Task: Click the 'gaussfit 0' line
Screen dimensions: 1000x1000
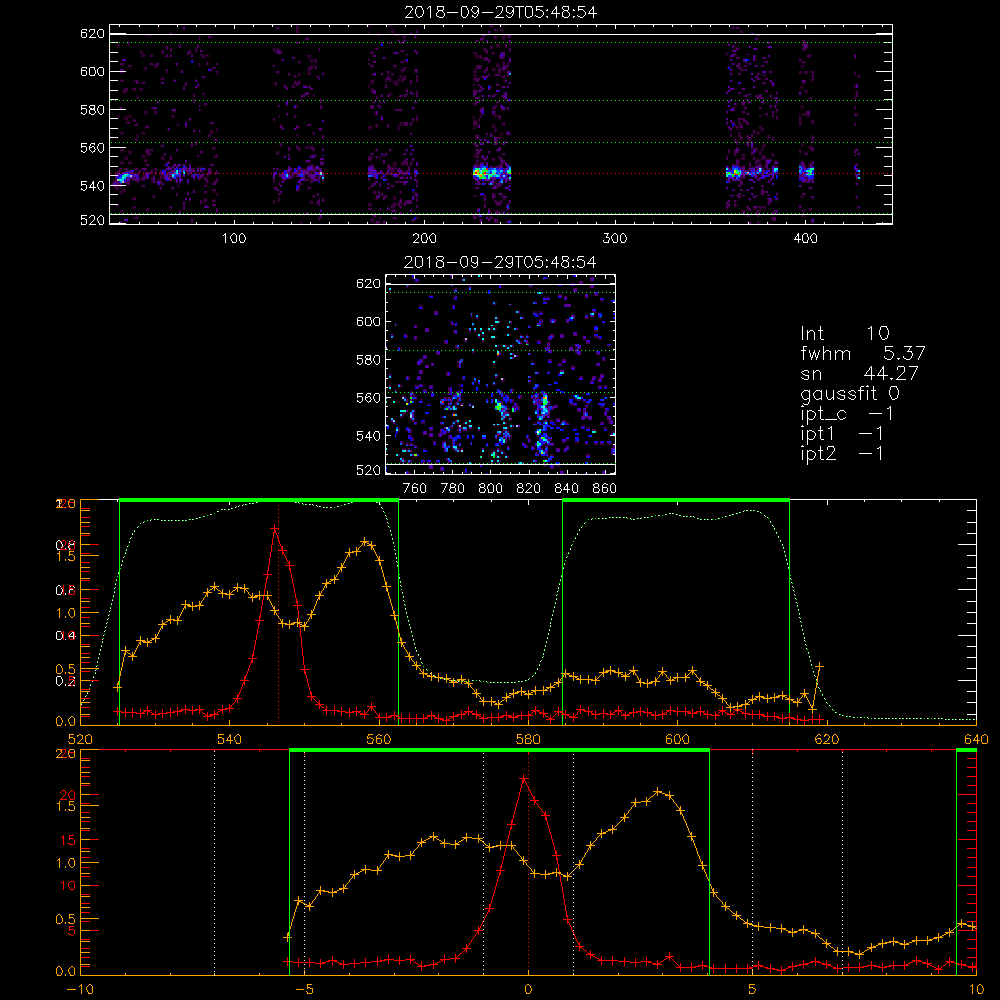Action: pos(849,393)
